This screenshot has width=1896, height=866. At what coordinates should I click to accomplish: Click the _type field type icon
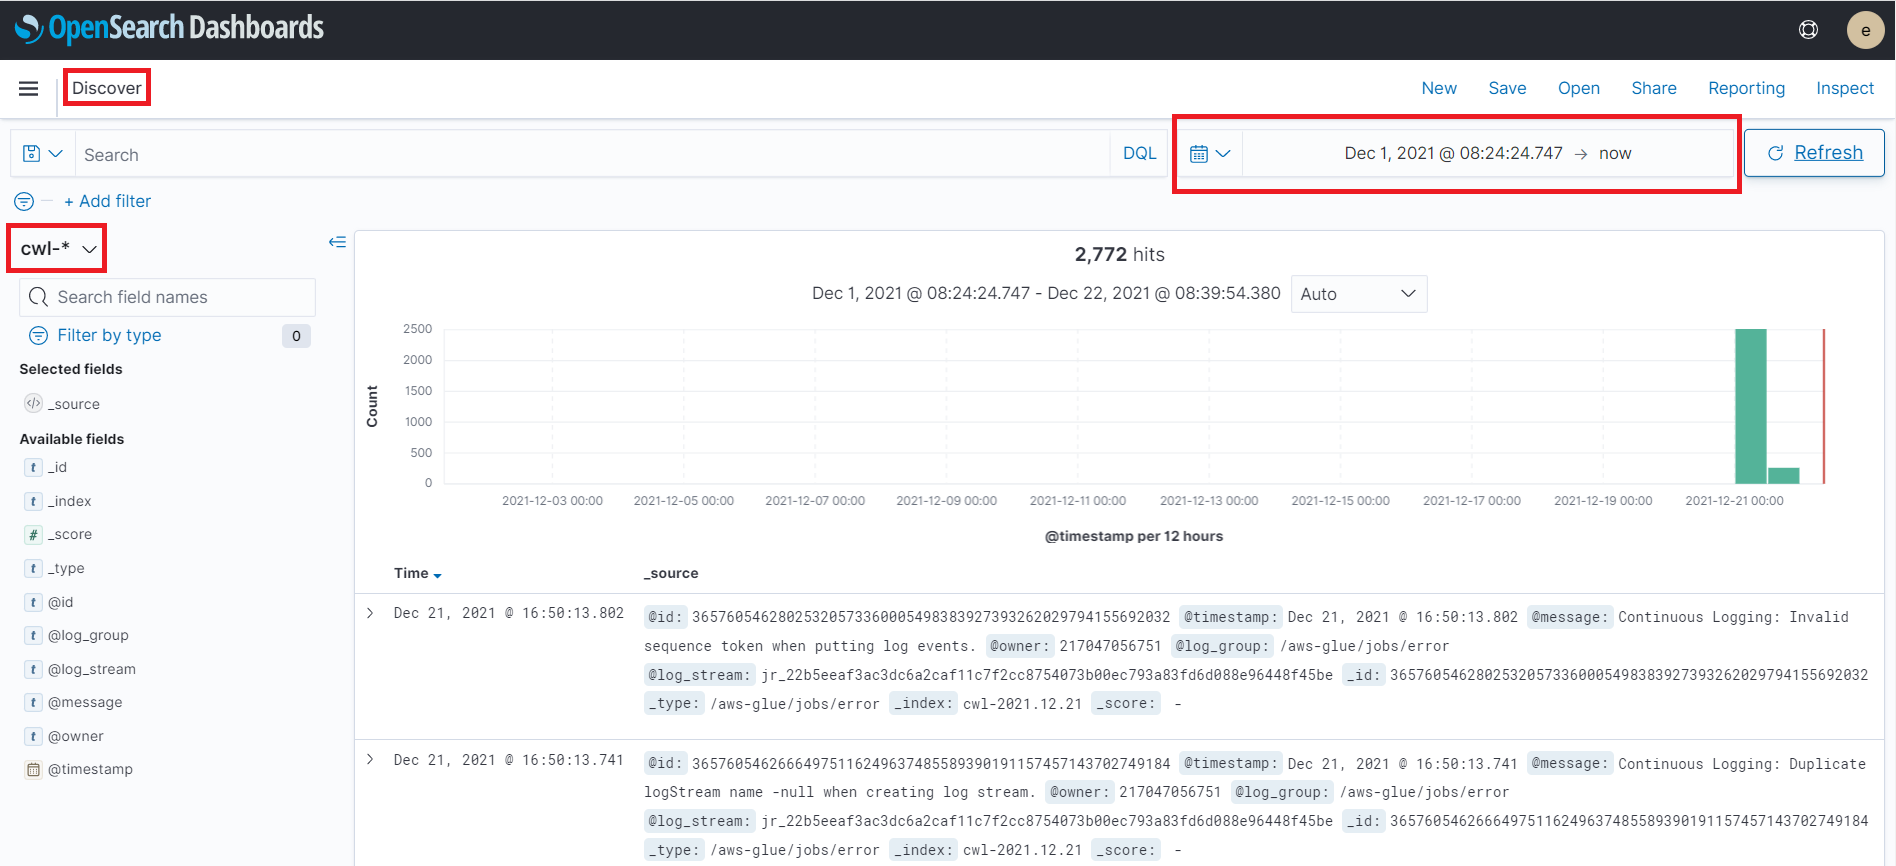click(33, 568)
